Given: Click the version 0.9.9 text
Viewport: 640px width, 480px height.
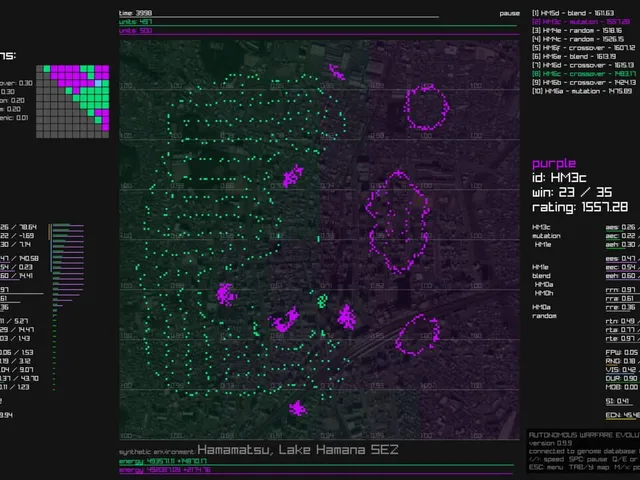Looking at the screenshot, I should point(550,443).
